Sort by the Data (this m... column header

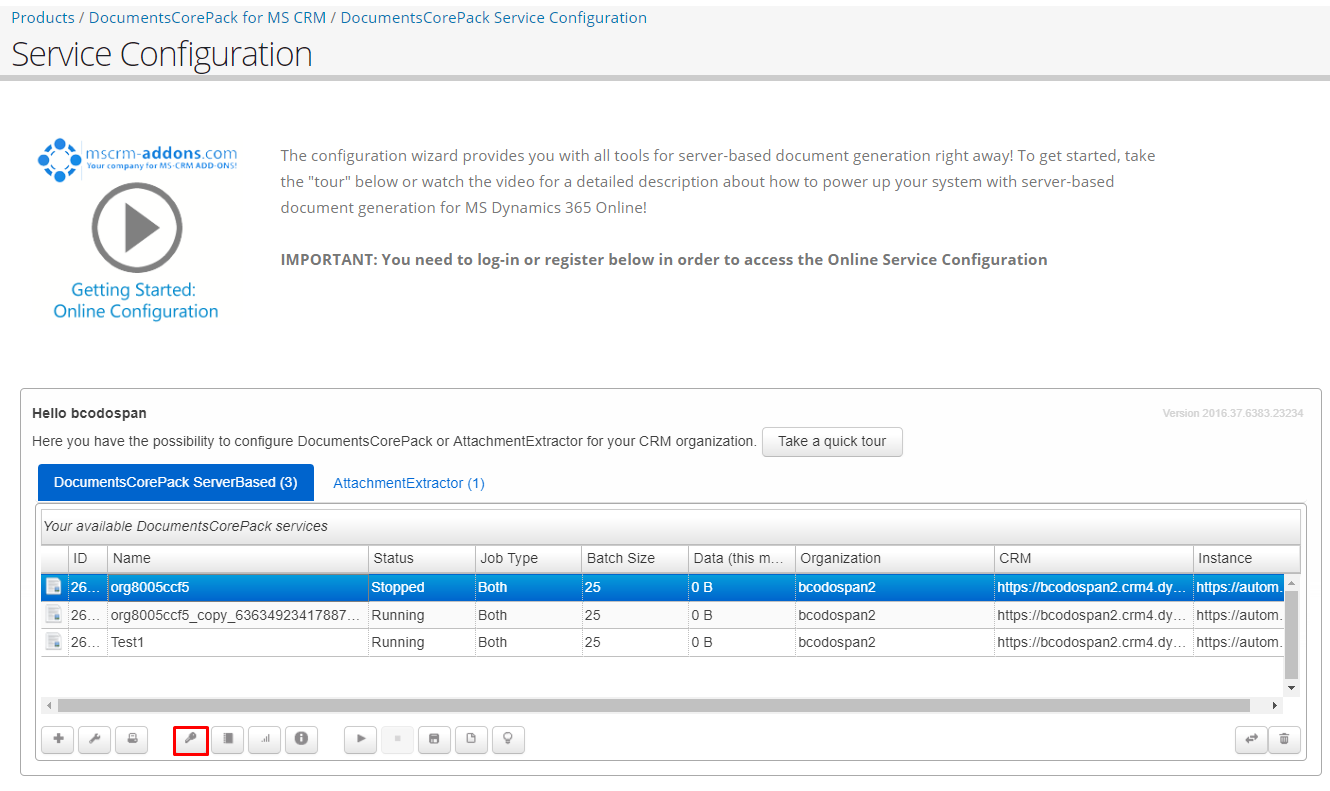point(742,558)
